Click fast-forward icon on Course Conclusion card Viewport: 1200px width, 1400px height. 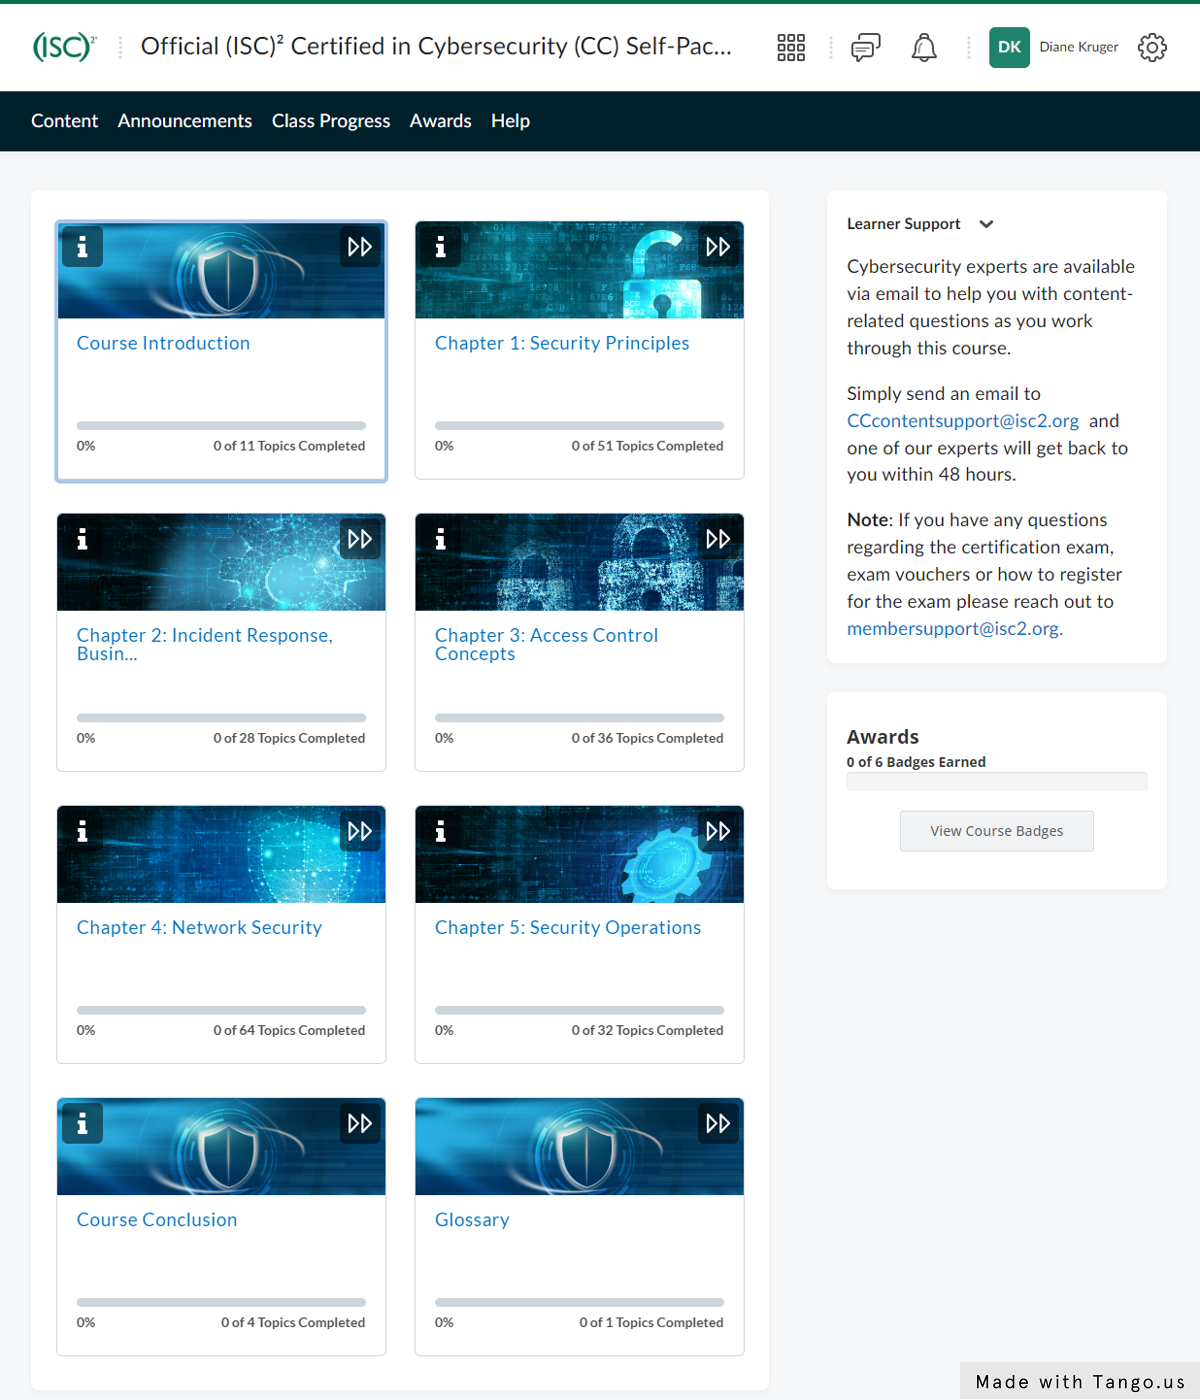pos(360,1123)
